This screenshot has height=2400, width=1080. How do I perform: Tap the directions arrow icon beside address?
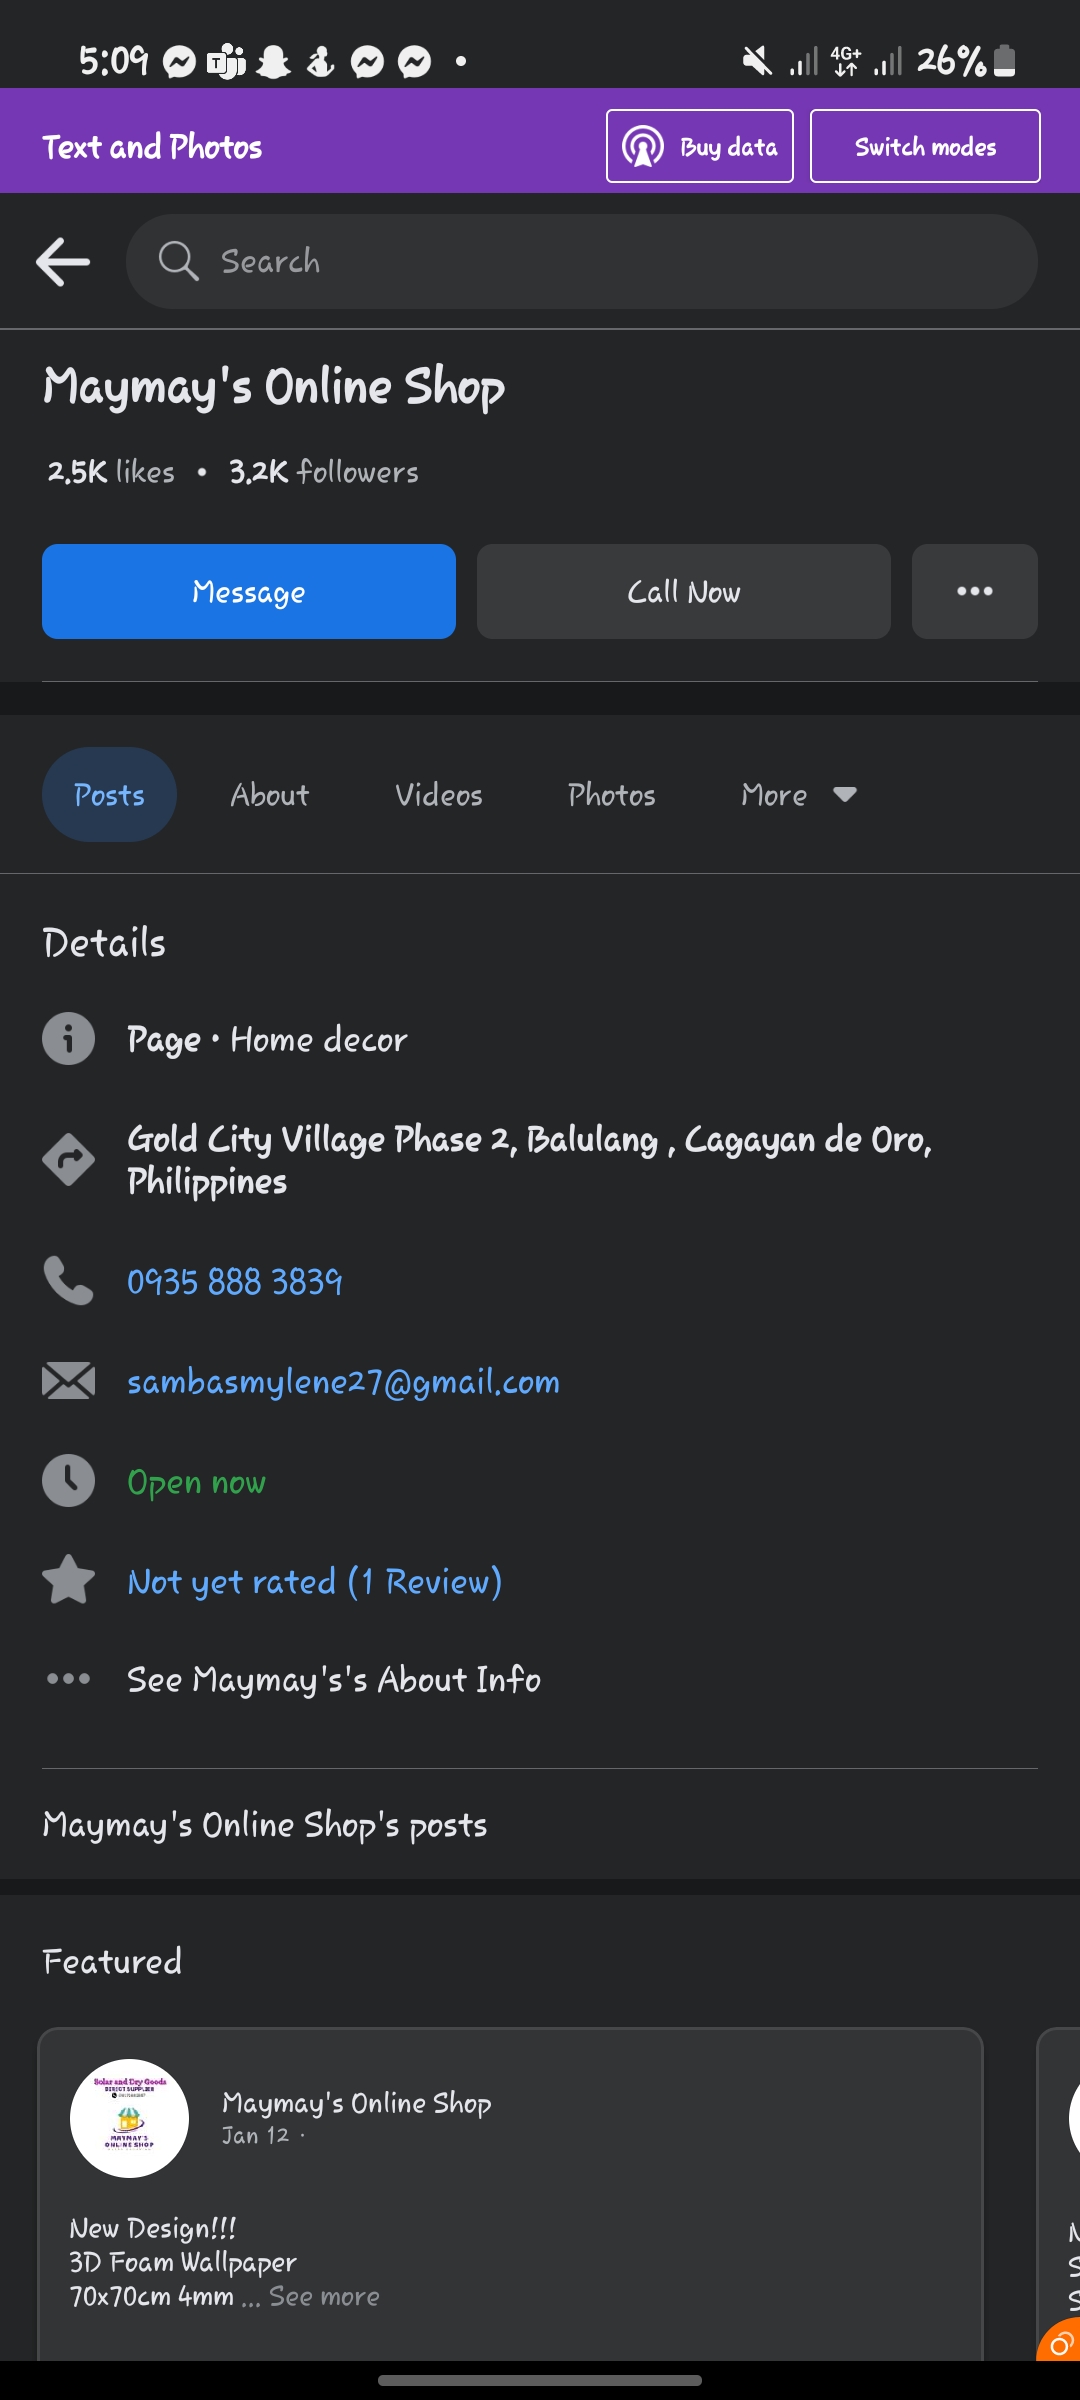pyautogui.click(x=68, y=1160)
